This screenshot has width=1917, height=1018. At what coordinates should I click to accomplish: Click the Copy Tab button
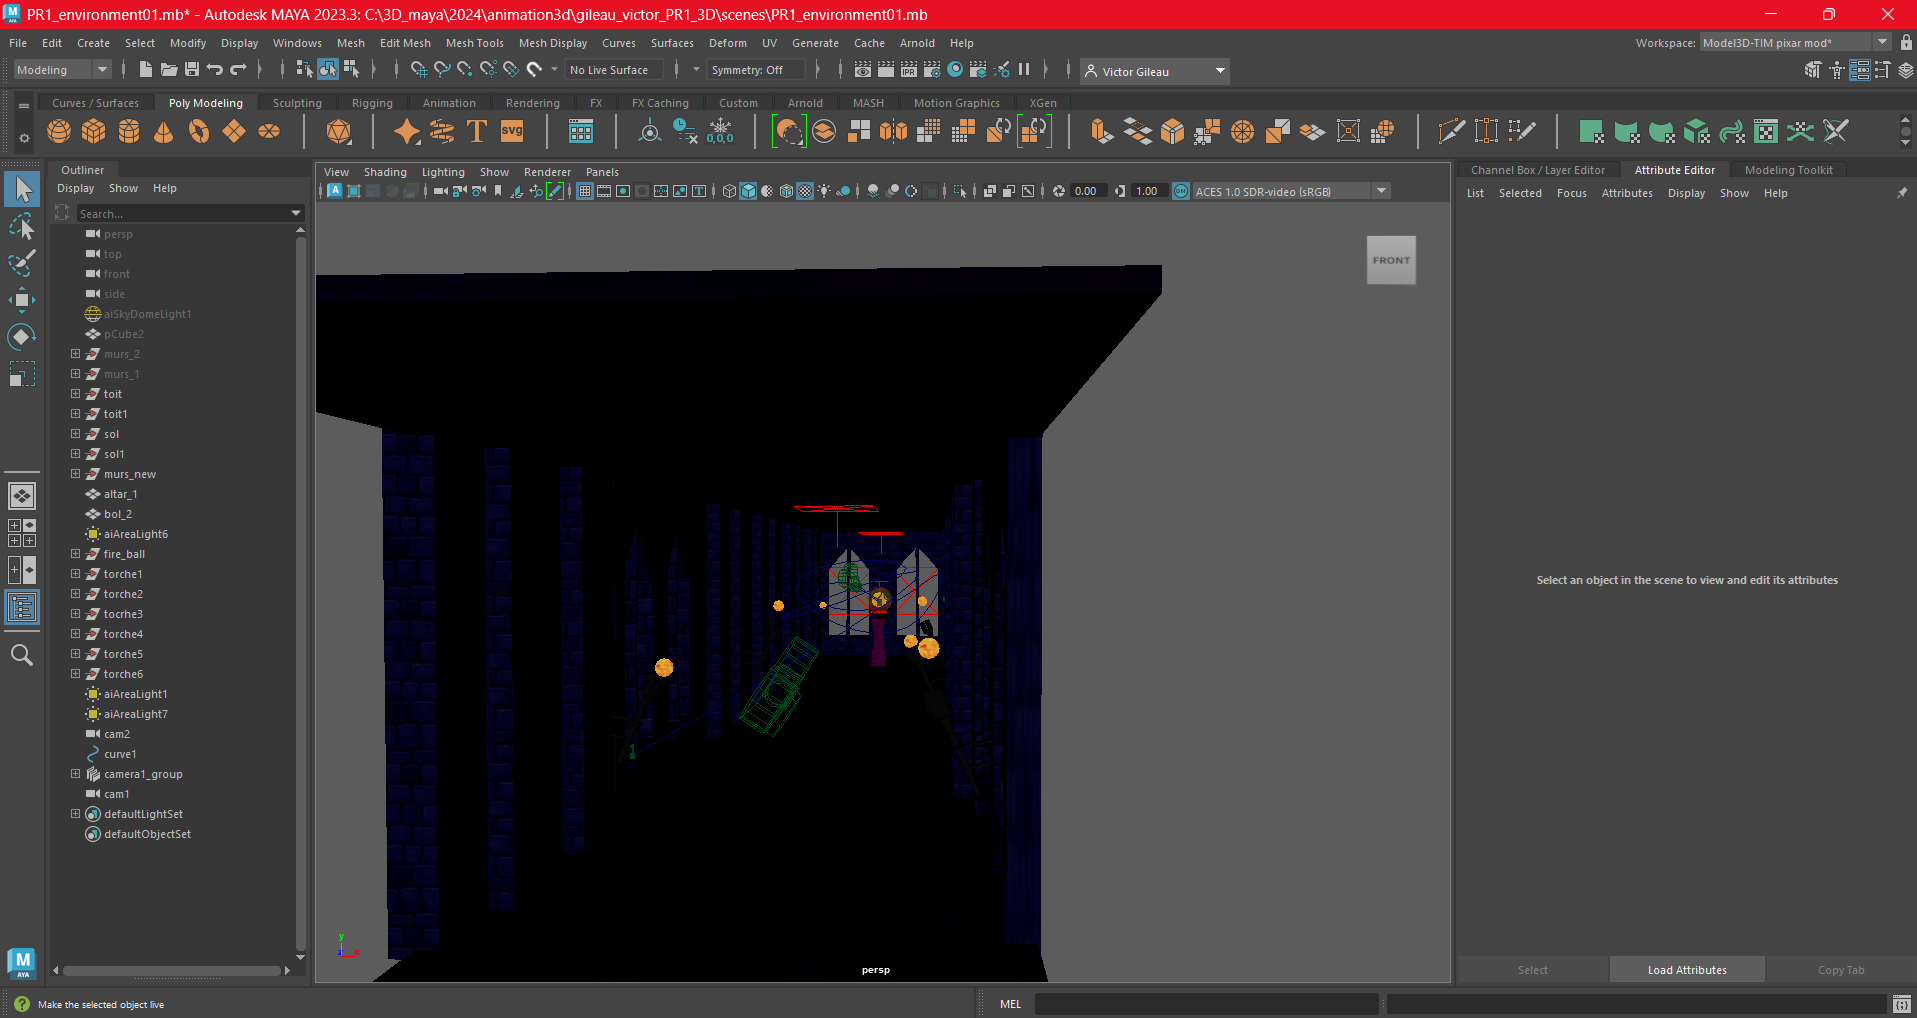click(x=1840, y=970)
